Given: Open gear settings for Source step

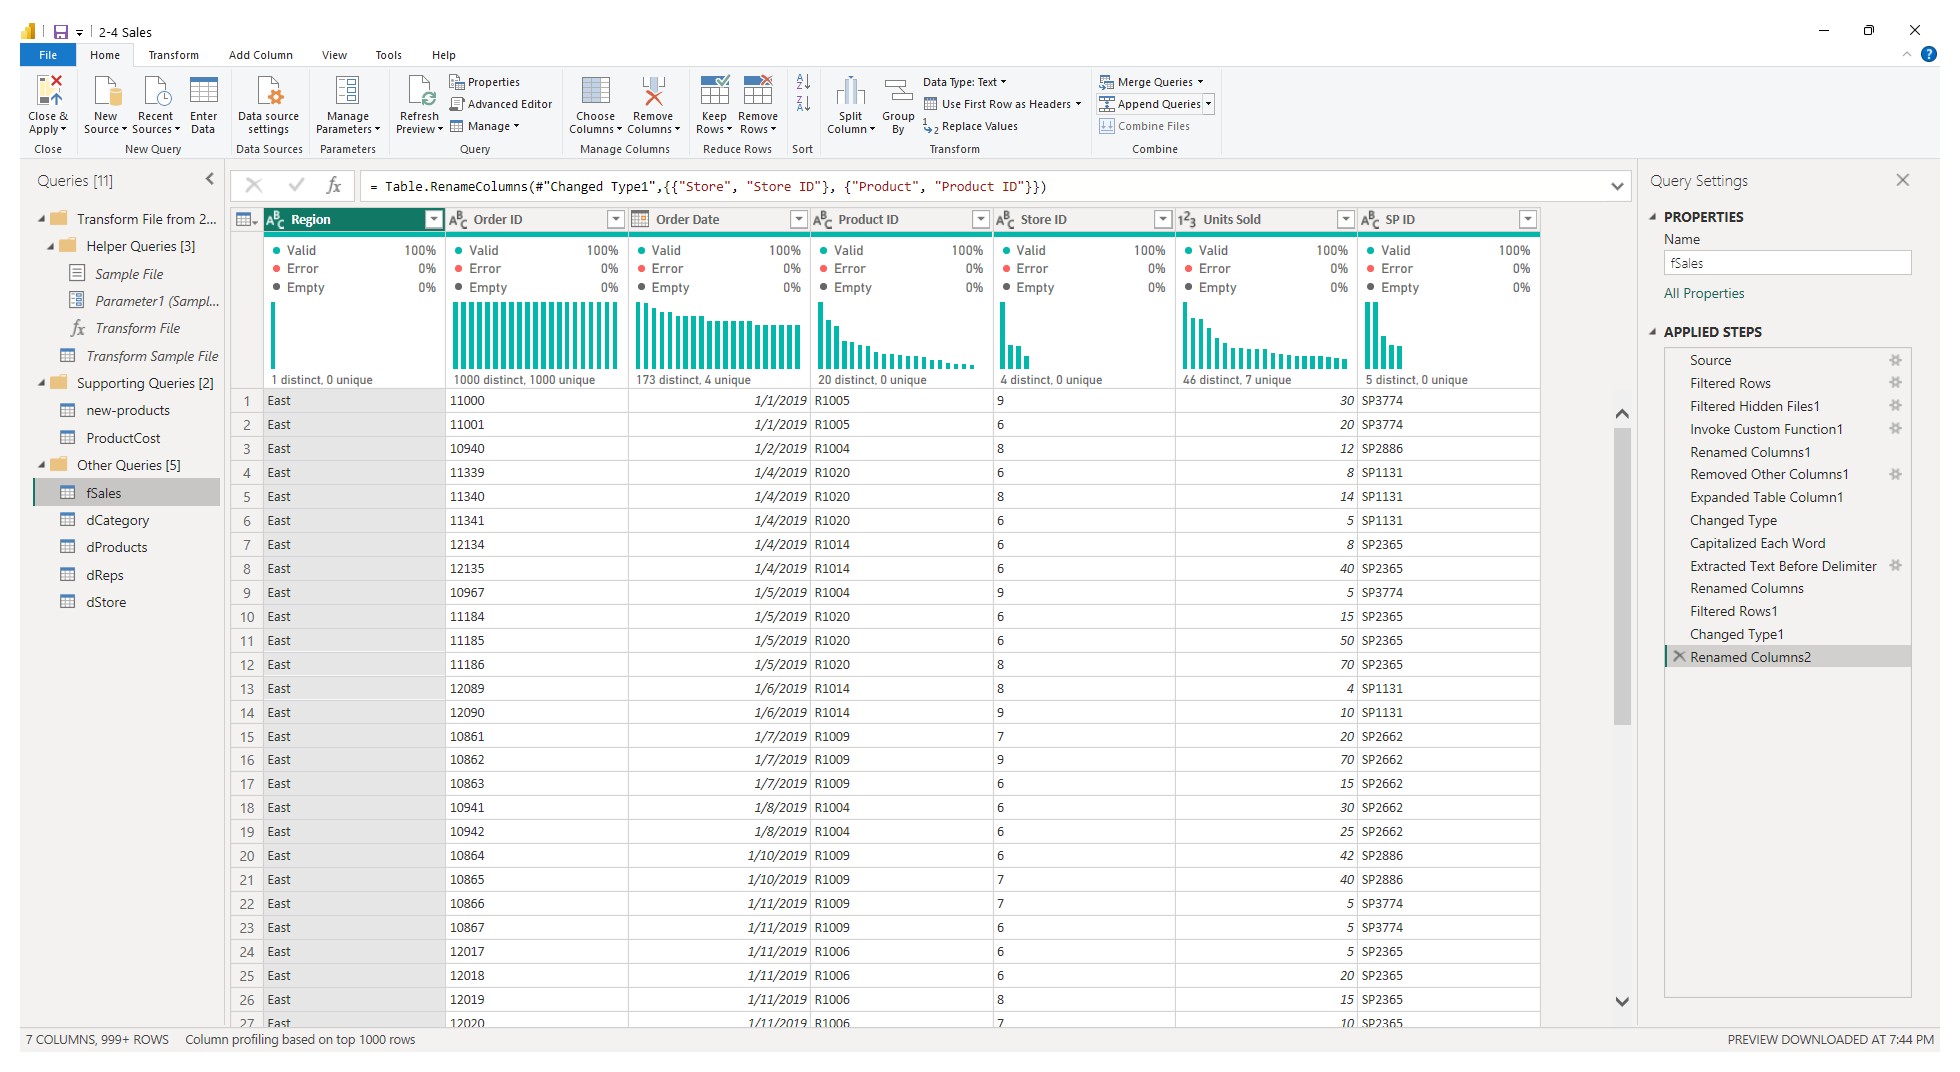Looking at the screenshot, I should (x=1895, y=360).
